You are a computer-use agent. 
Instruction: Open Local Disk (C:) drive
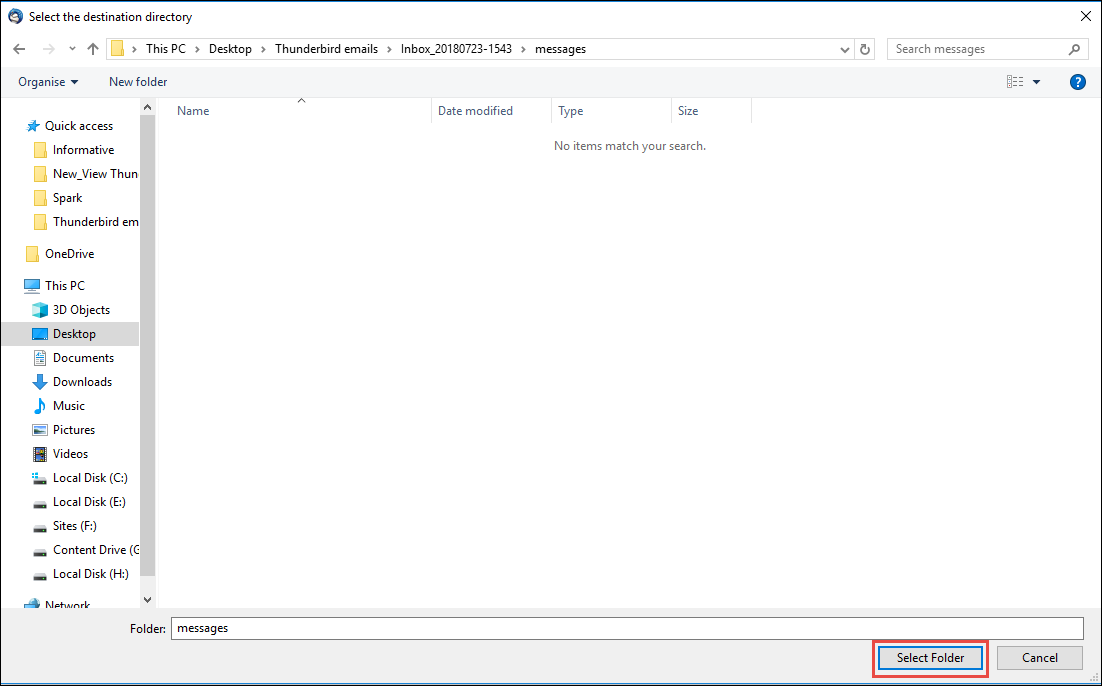pyautogui.click(x=88, y=477)
